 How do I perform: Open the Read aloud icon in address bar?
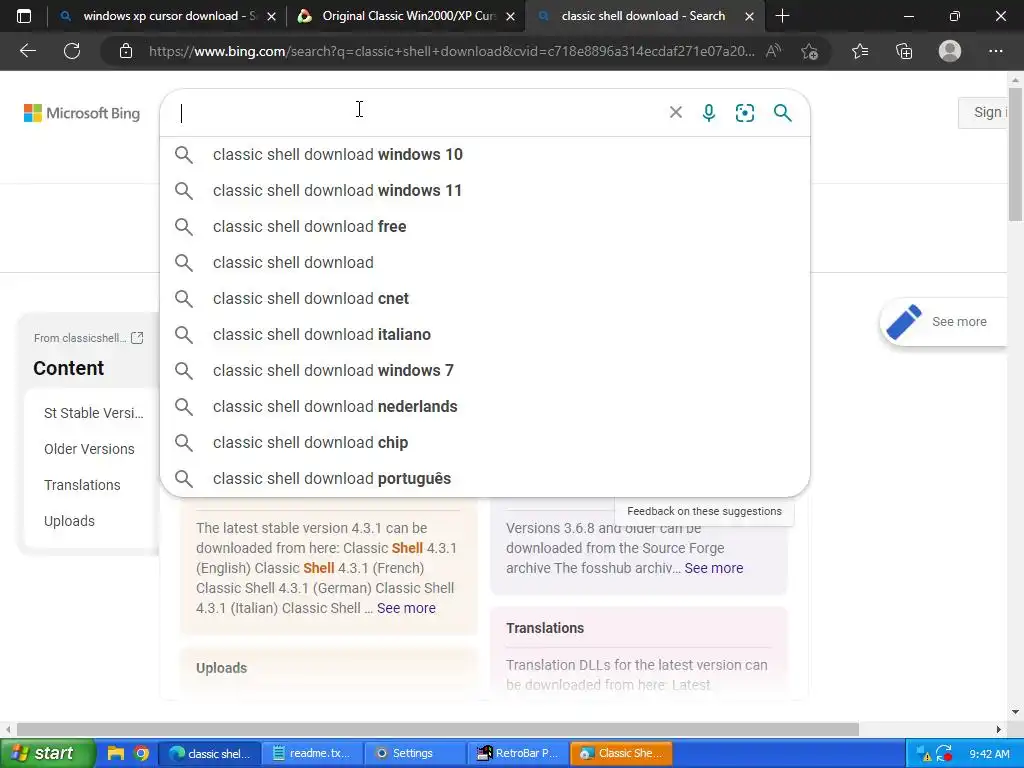click(773, 51)
